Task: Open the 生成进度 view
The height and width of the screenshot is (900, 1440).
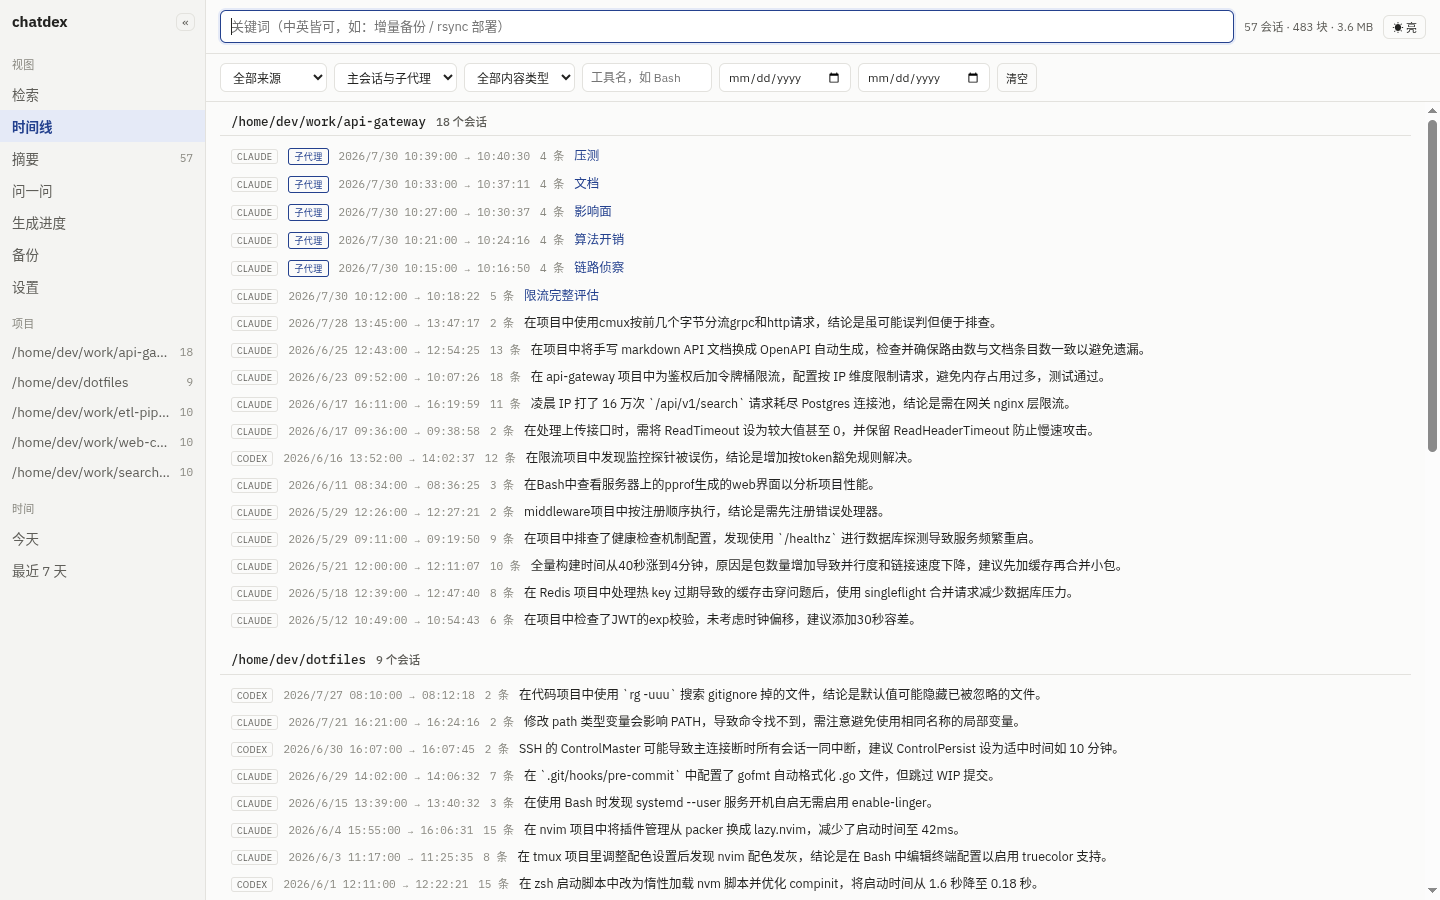Action: coord(102,223)
